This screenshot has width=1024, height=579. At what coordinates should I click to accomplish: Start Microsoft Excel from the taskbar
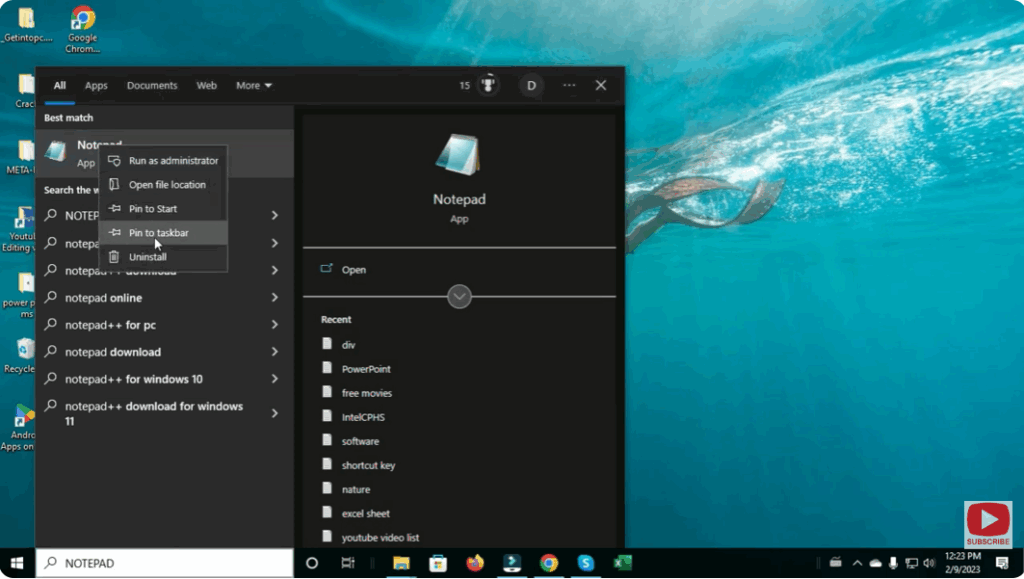click(621, 563)
